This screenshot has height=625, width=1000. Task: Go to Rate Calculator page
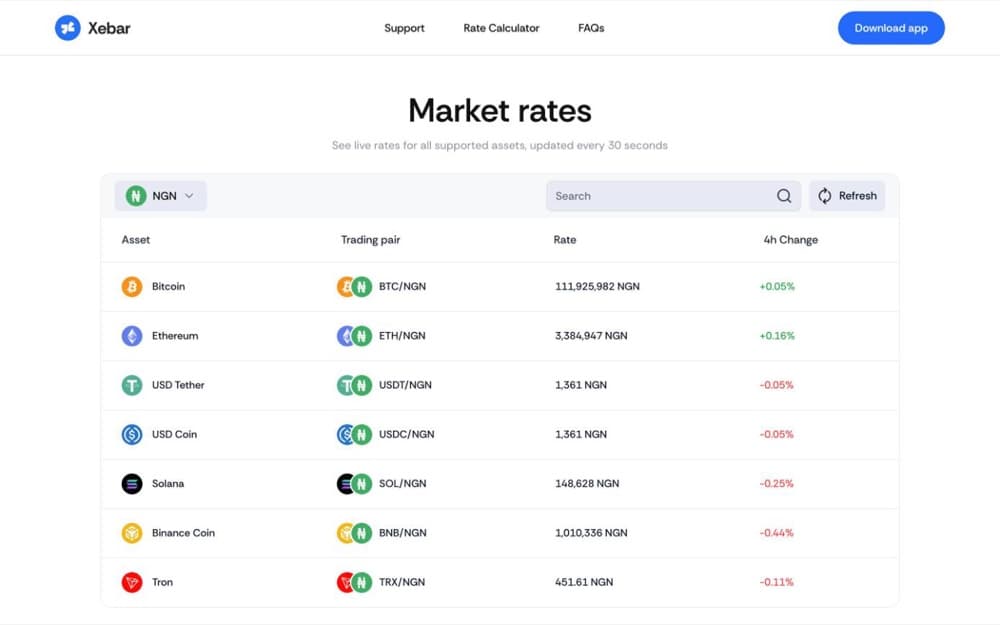(x=501, y=28)
